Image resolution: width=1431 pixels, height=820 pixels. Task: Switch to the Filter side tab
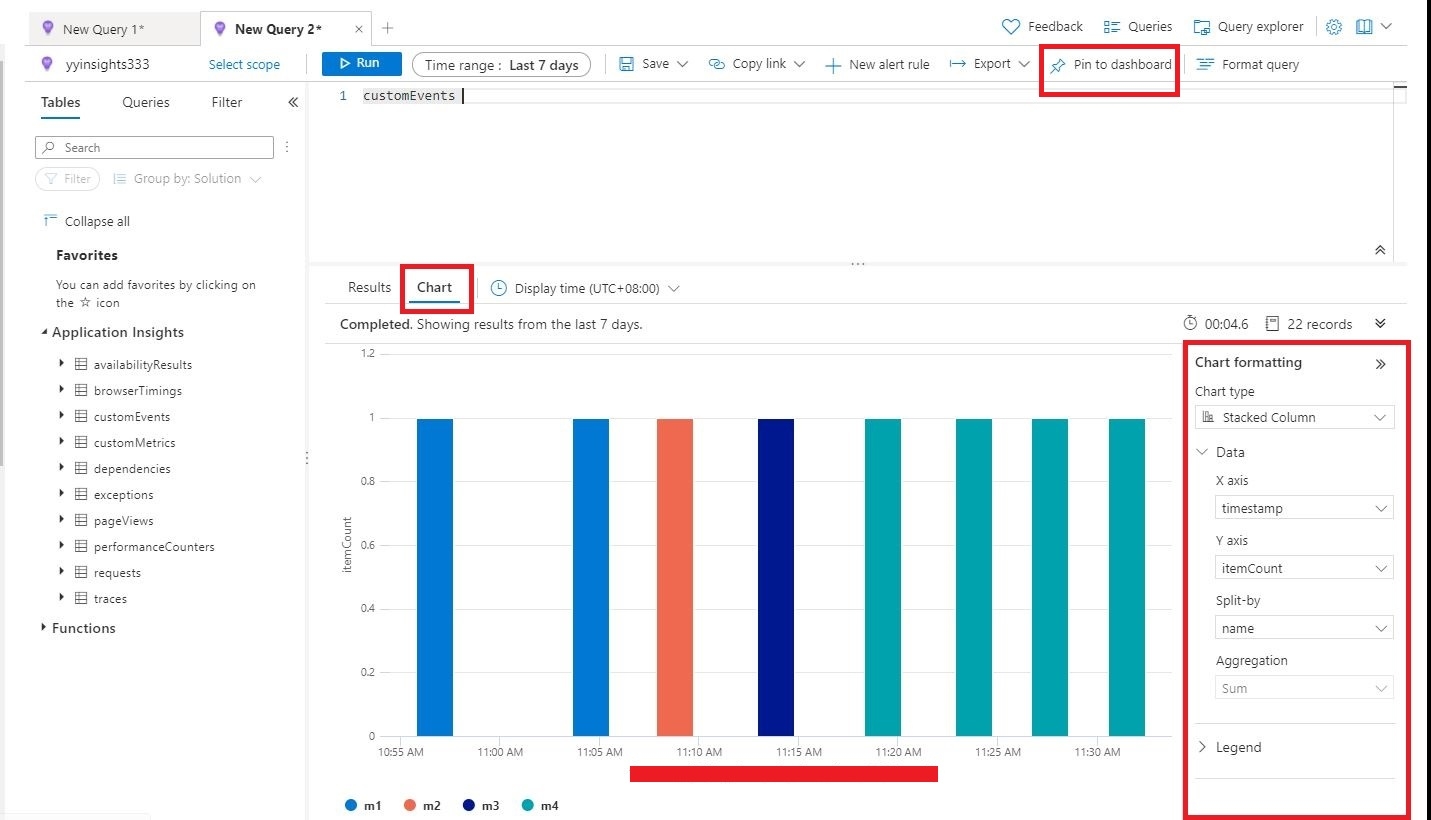click(227, 102)
